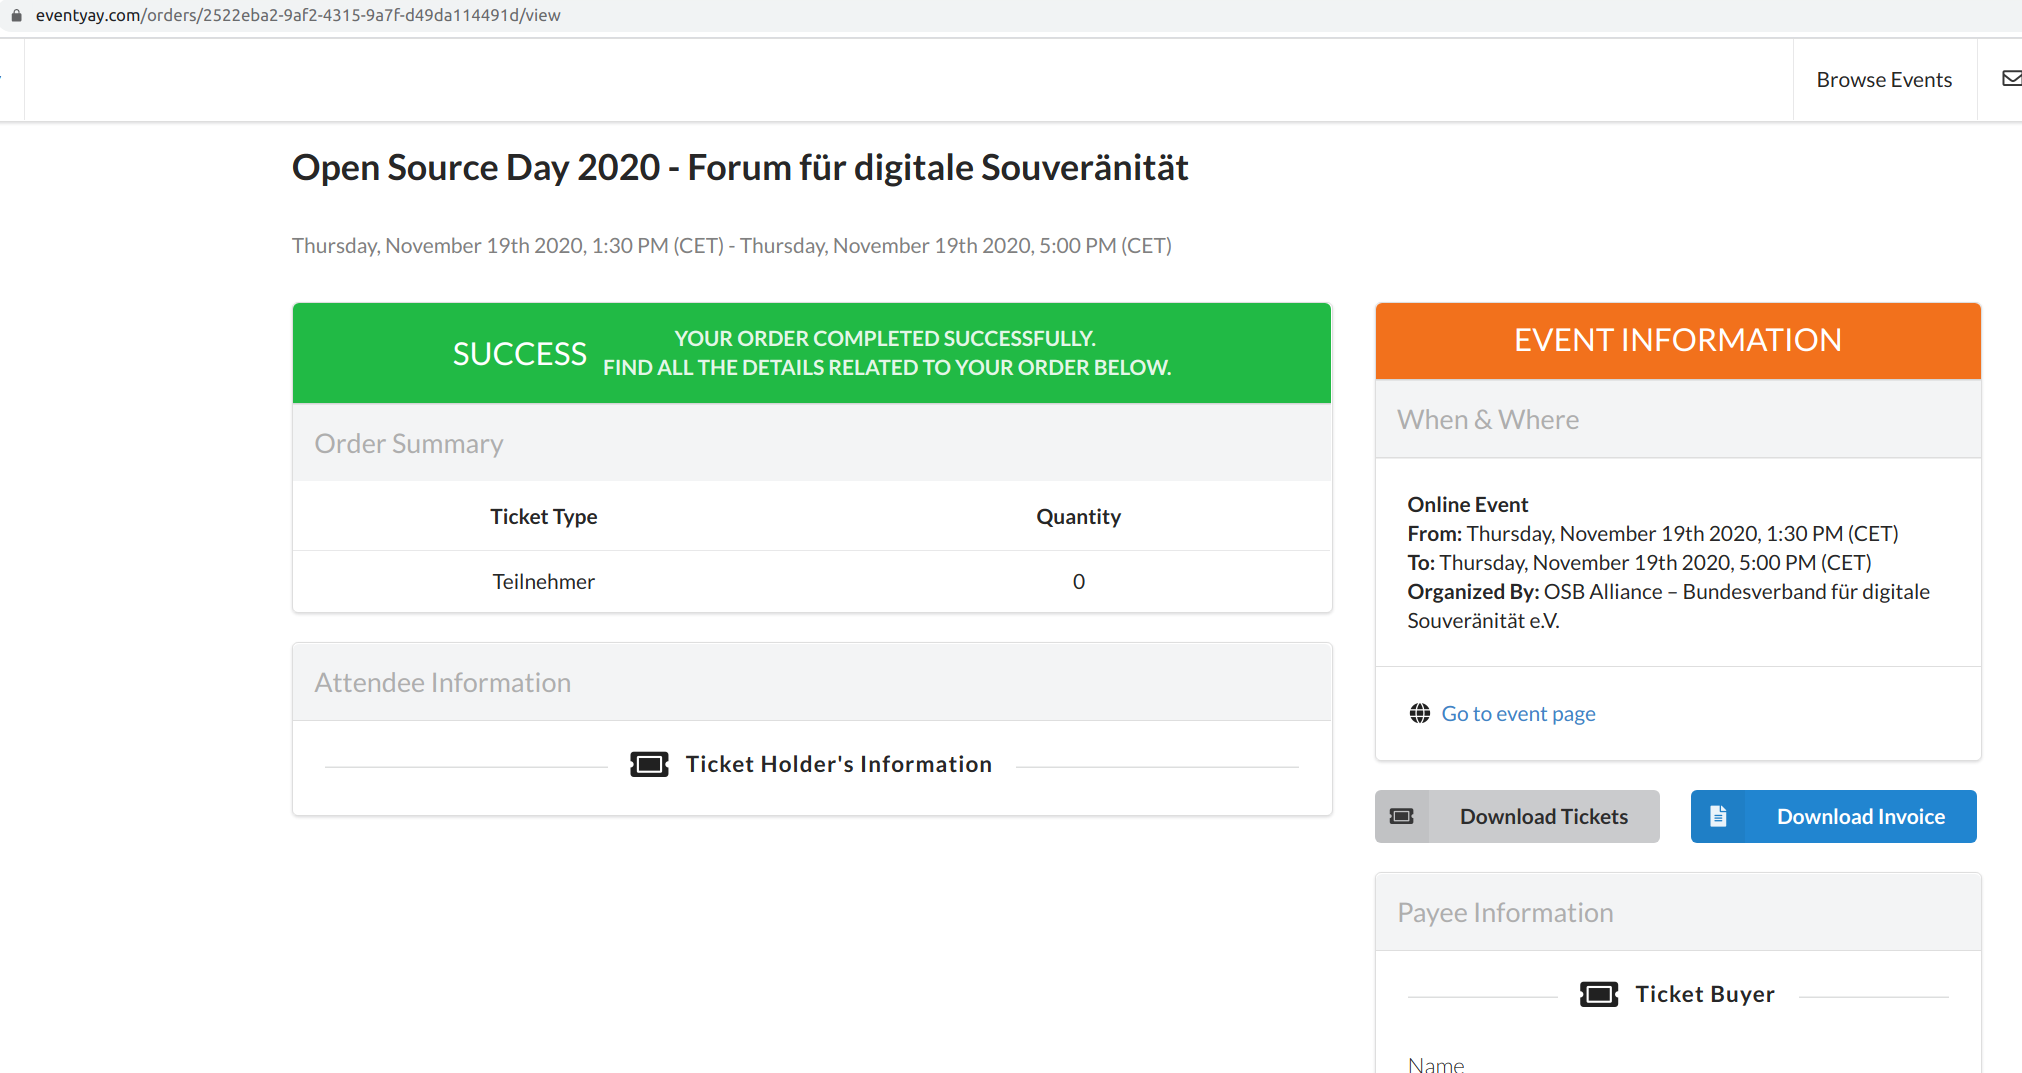2022x1073 pixels.
Task: Select the Quantity column header
Action: point(1078,516)
